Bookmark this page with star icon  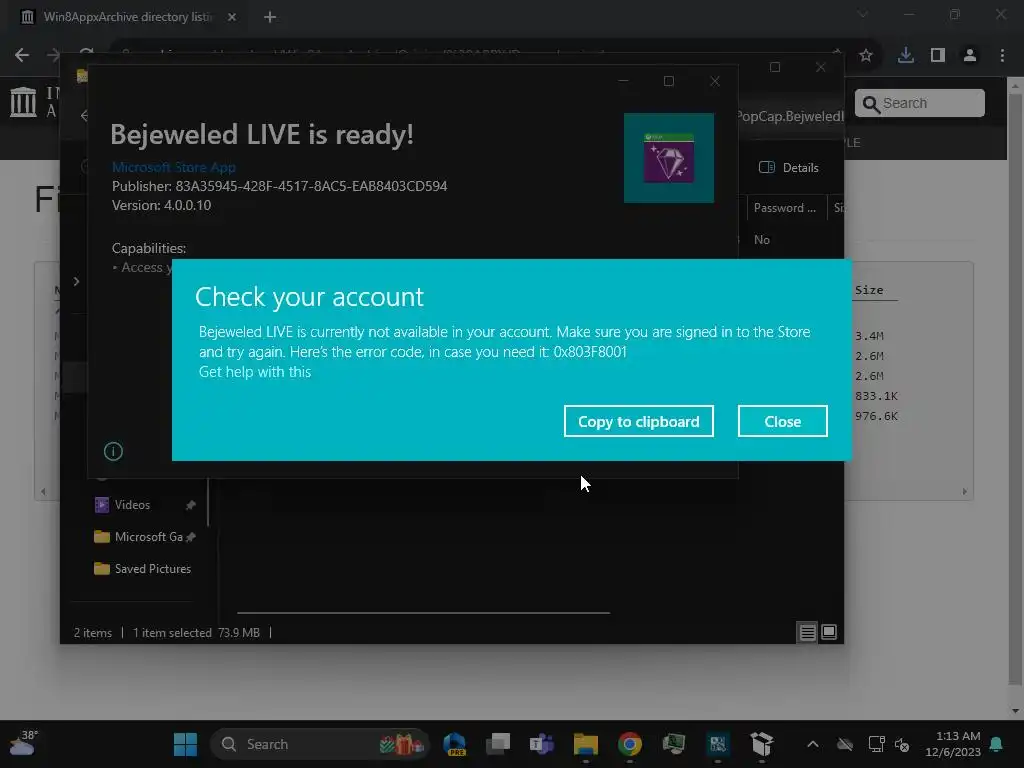point(866,56)
